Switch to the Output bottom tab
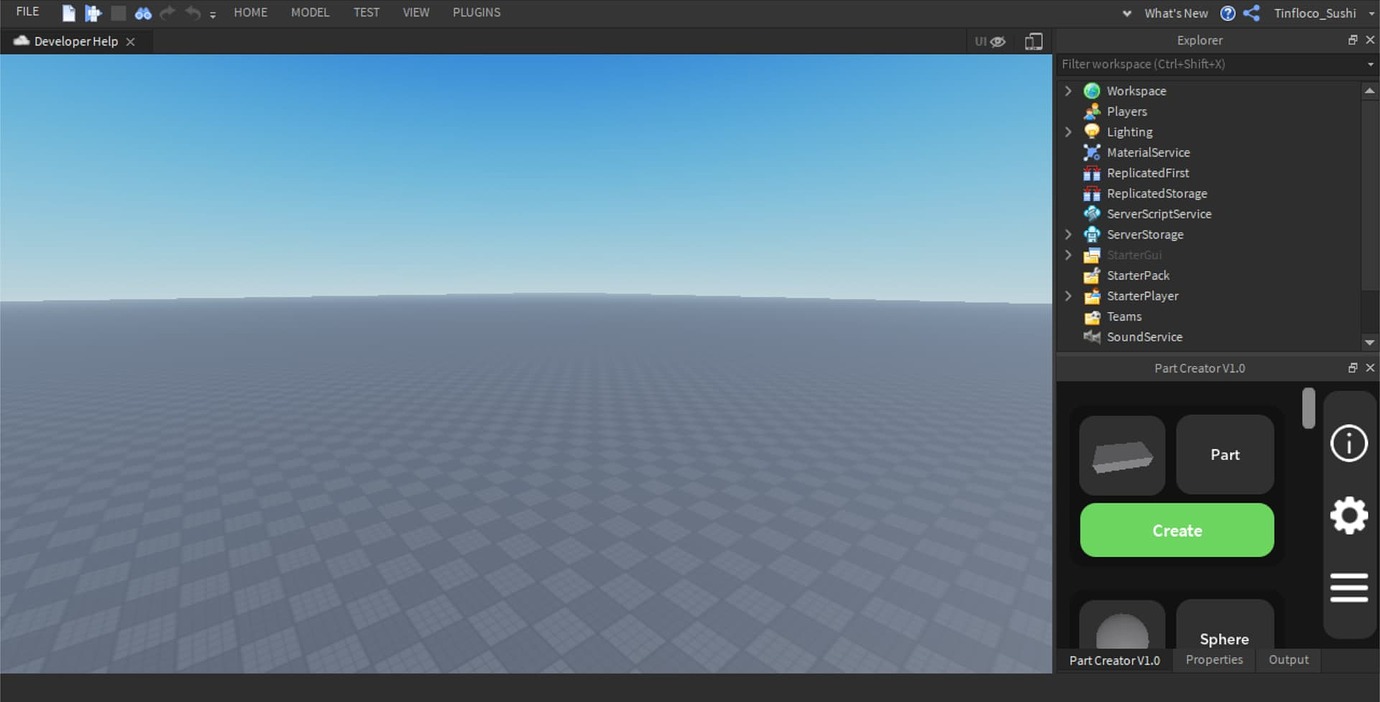The height and width of the screenshot is (702, 1380). pos(1288,660)
